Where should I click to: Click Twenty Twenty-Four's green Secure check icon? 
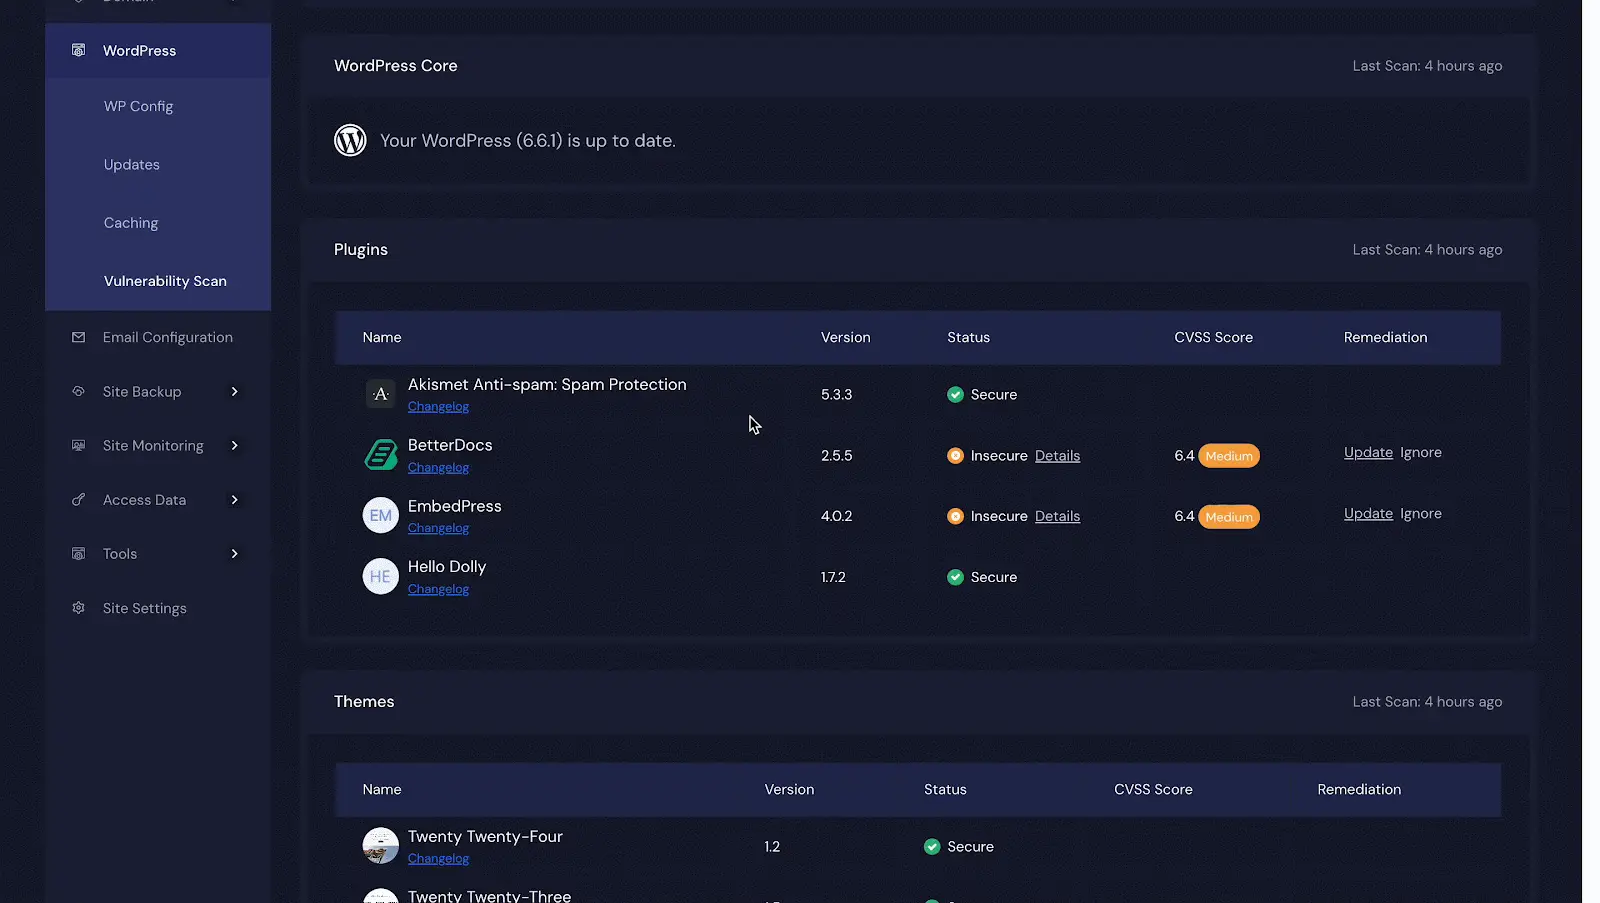click(x=932, y=846)
